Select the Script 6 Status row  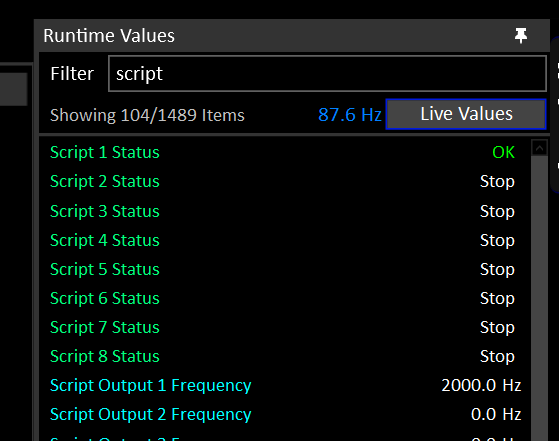click(284, 298)
